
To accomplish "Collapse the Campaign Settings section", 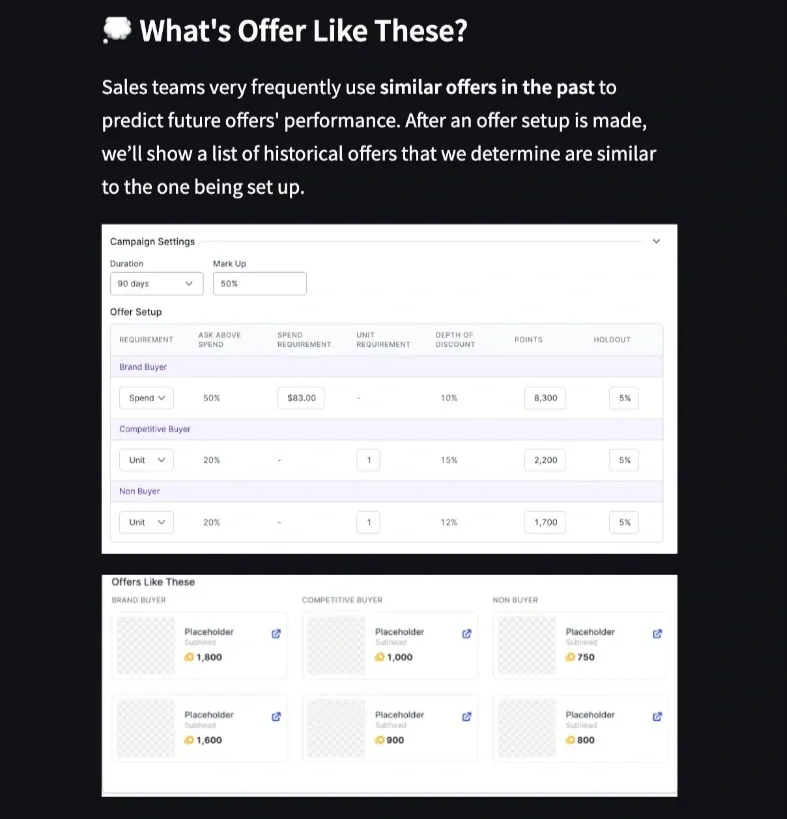I will click(656, 241).
